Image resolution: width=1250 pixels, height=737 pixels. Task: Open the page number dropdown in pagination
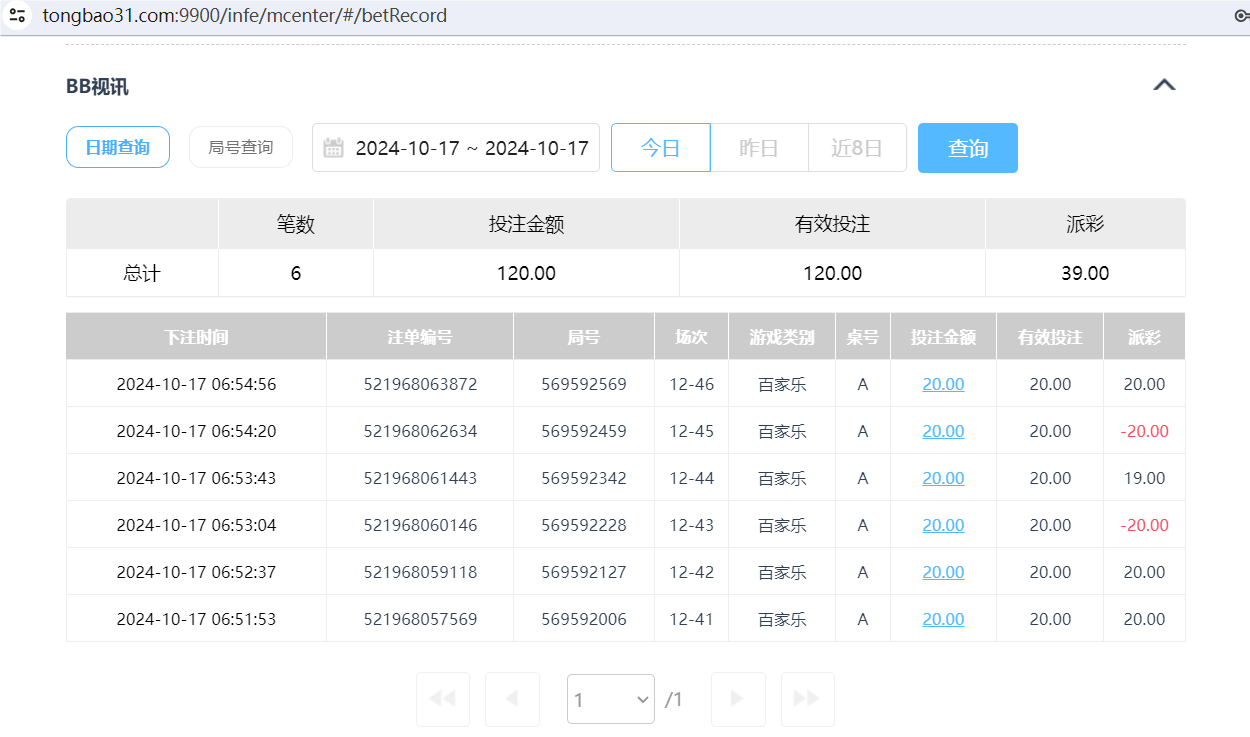click(610, 699)
